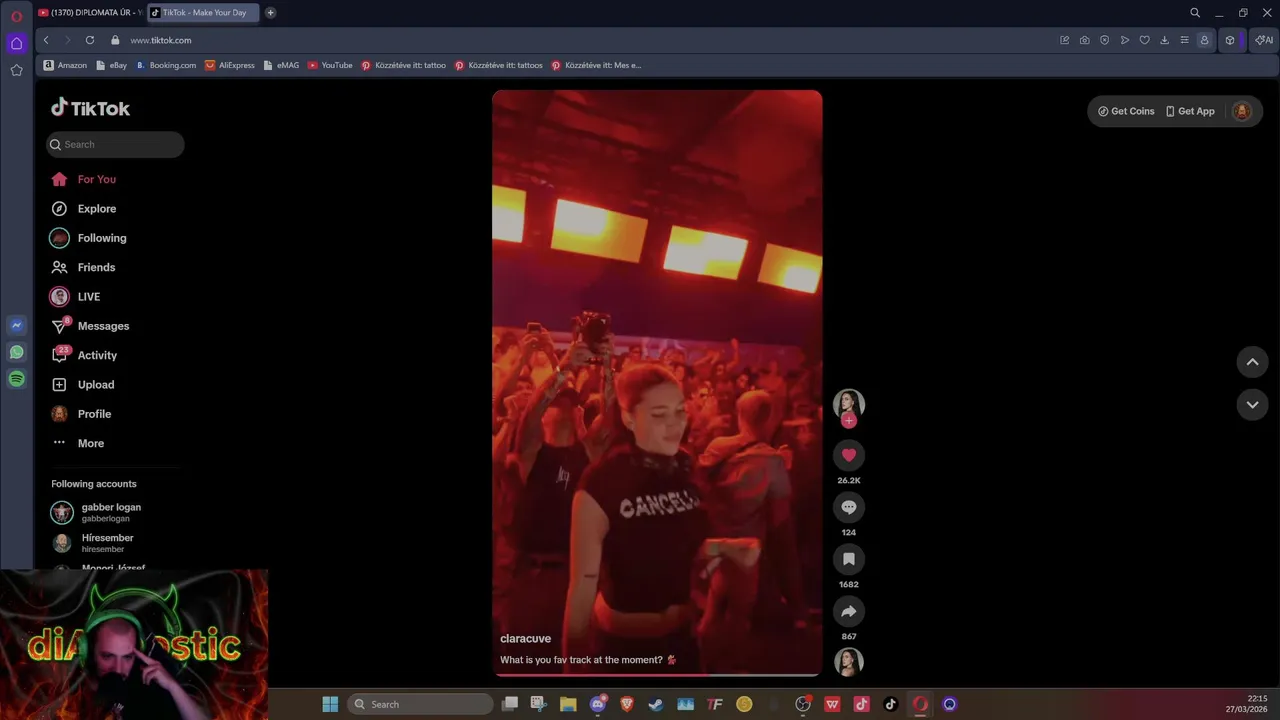Open Brave browser from taskbar

627,704
